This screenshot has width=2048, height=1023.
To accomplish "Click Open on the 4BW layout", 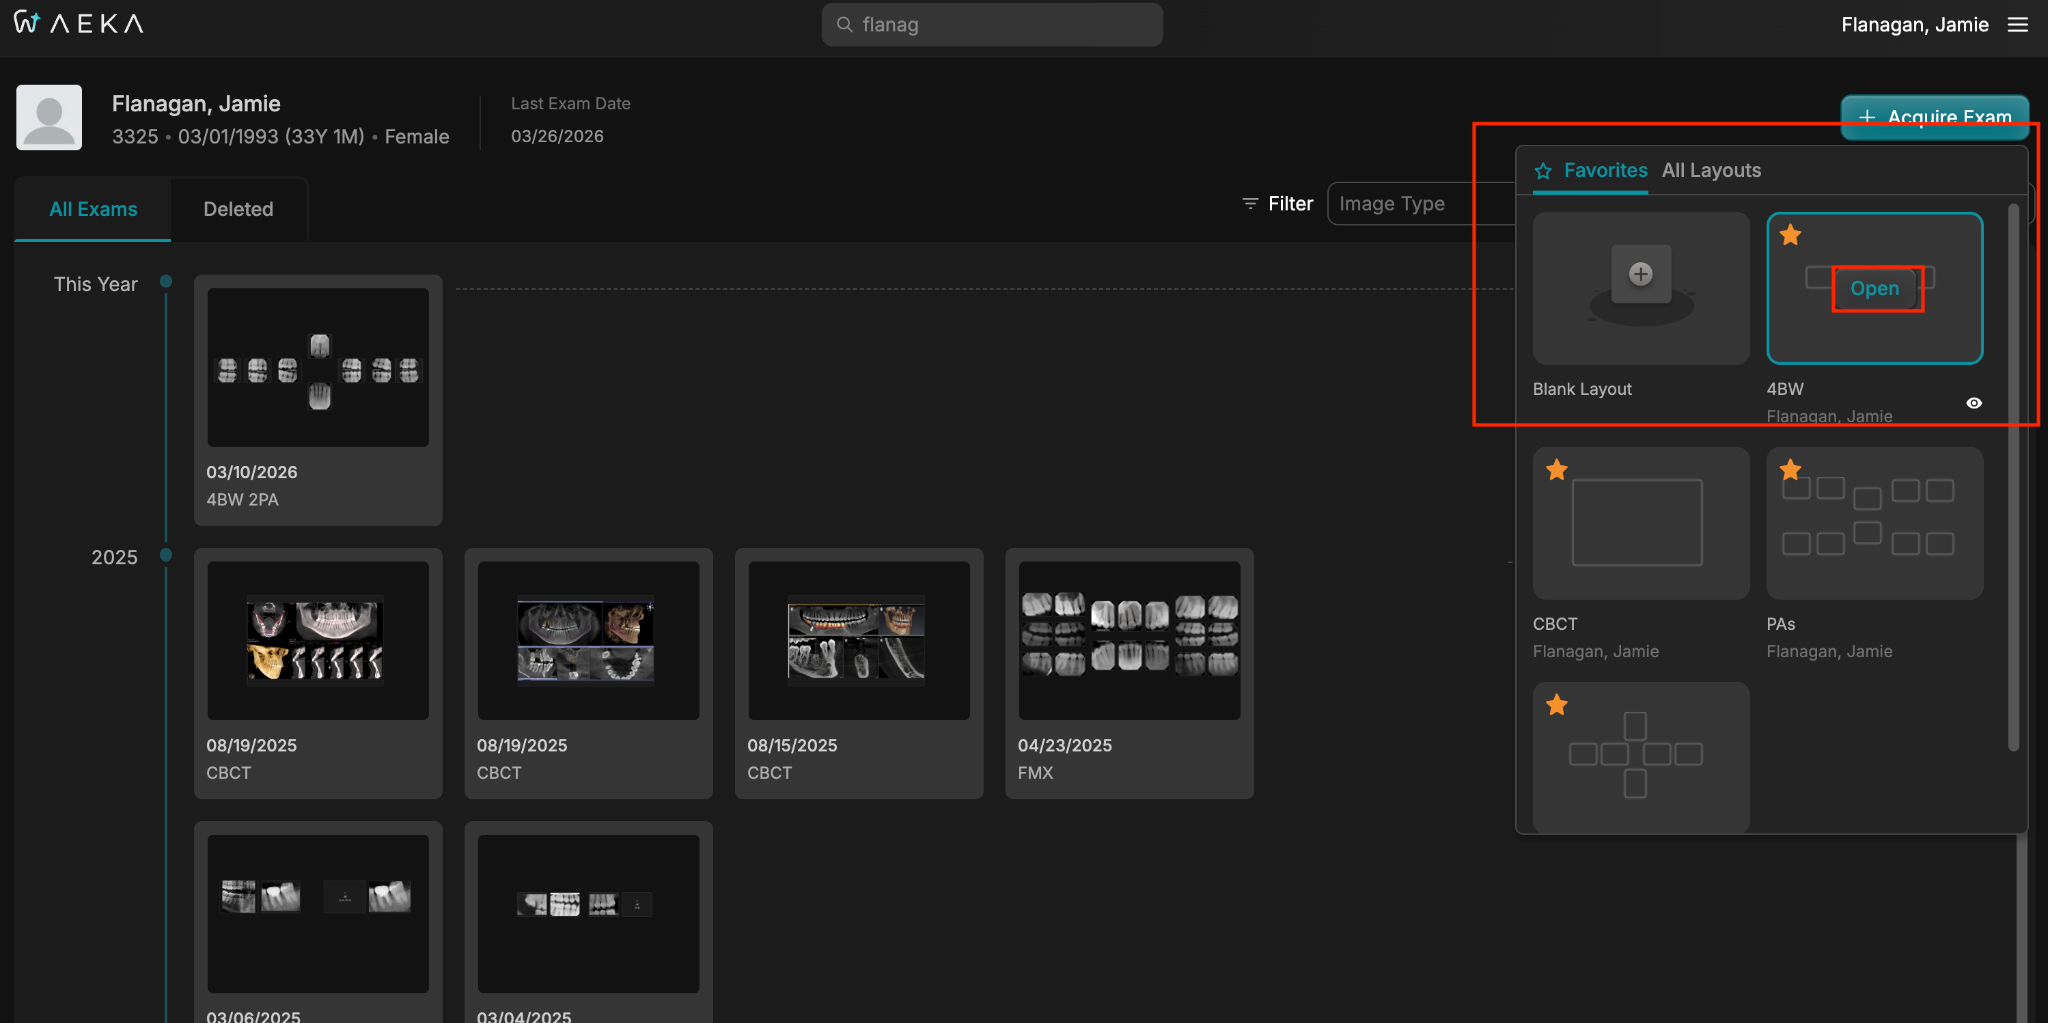I will [x=1874, y=288].
